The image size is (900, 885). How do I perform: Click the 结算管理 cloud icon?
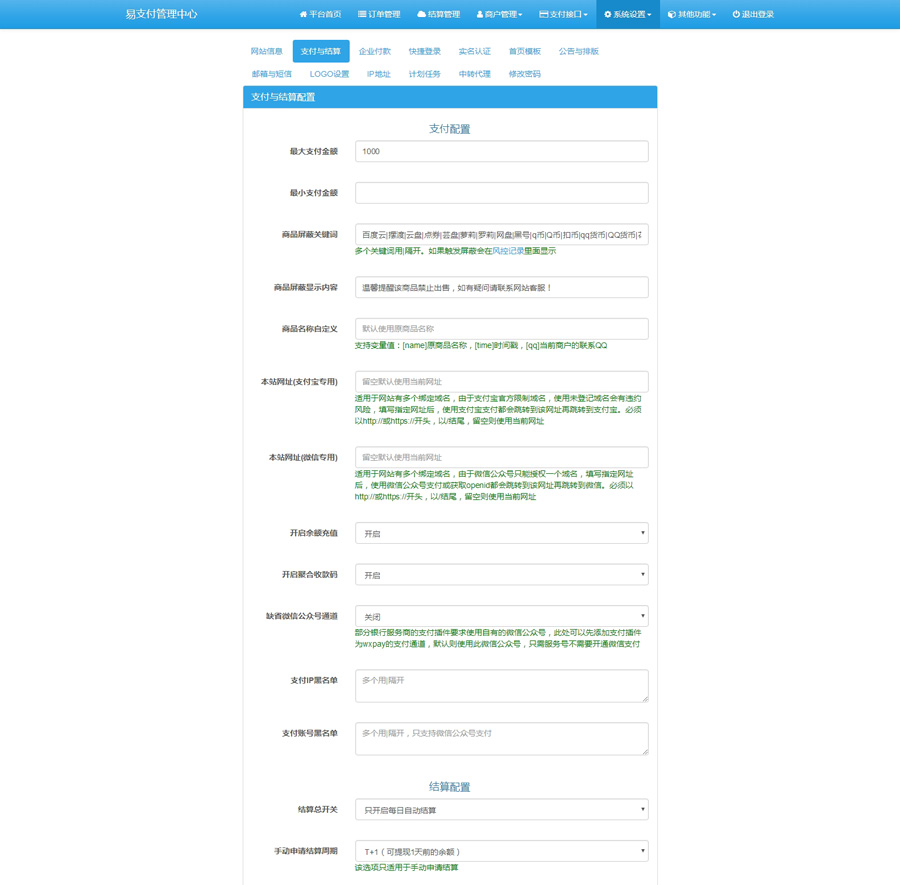[421, 15]
